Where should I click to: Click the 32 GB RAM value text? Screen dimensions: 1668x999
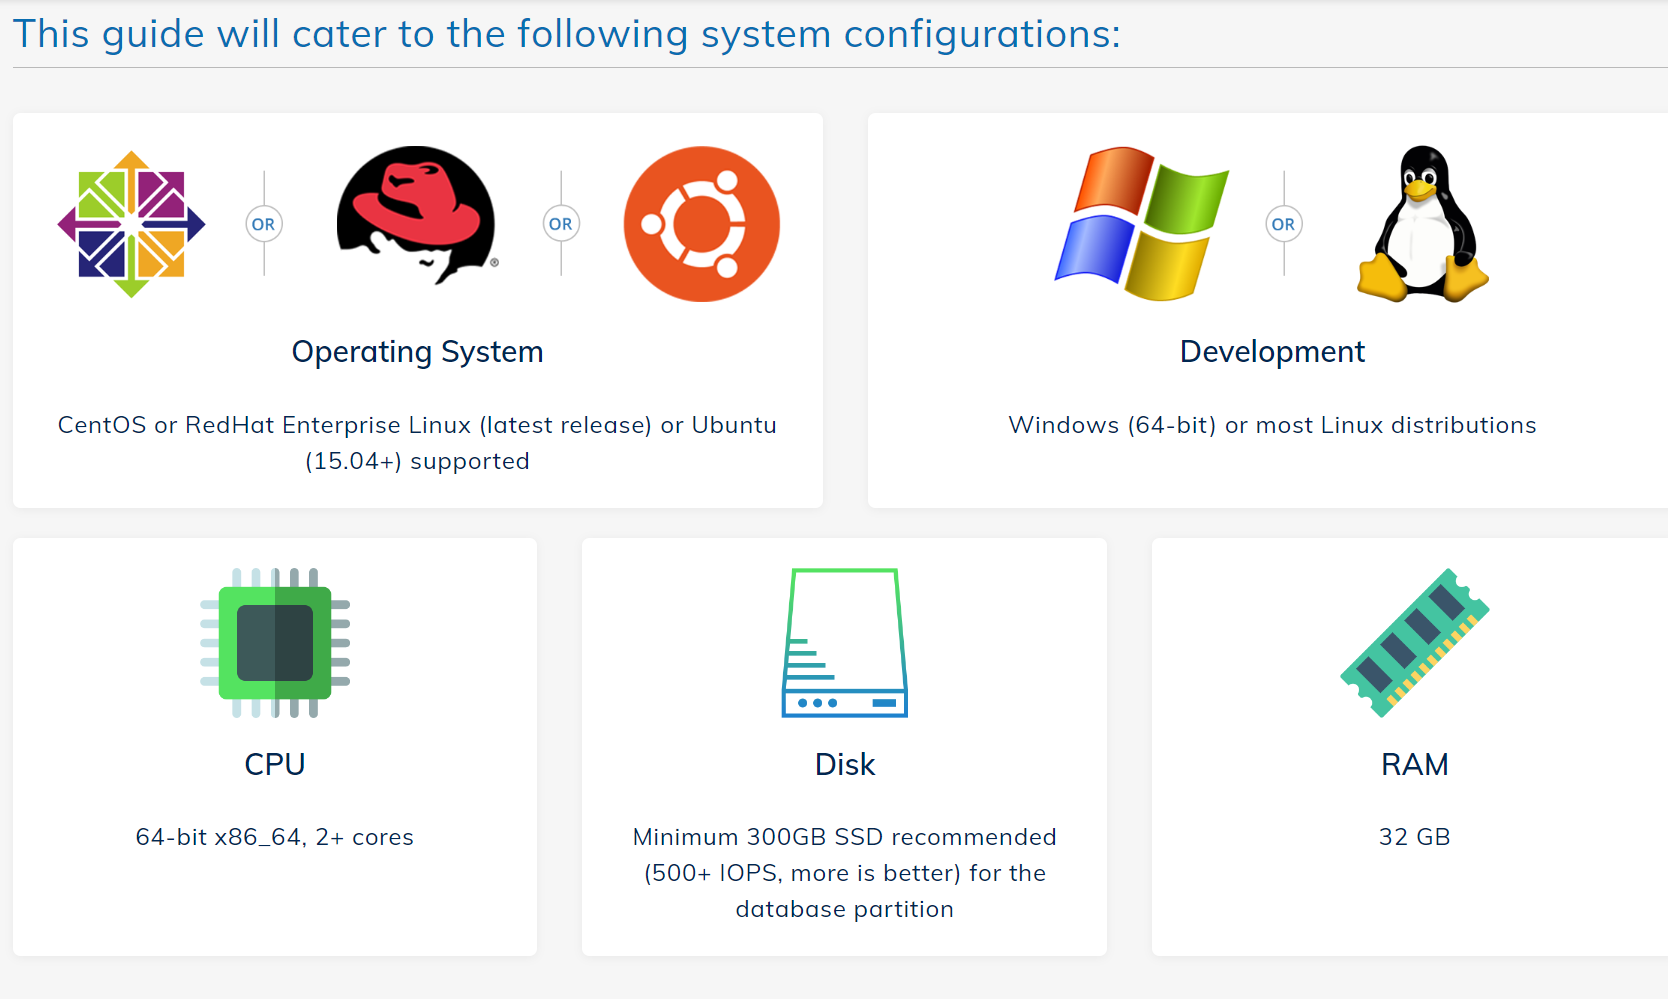1415,837
